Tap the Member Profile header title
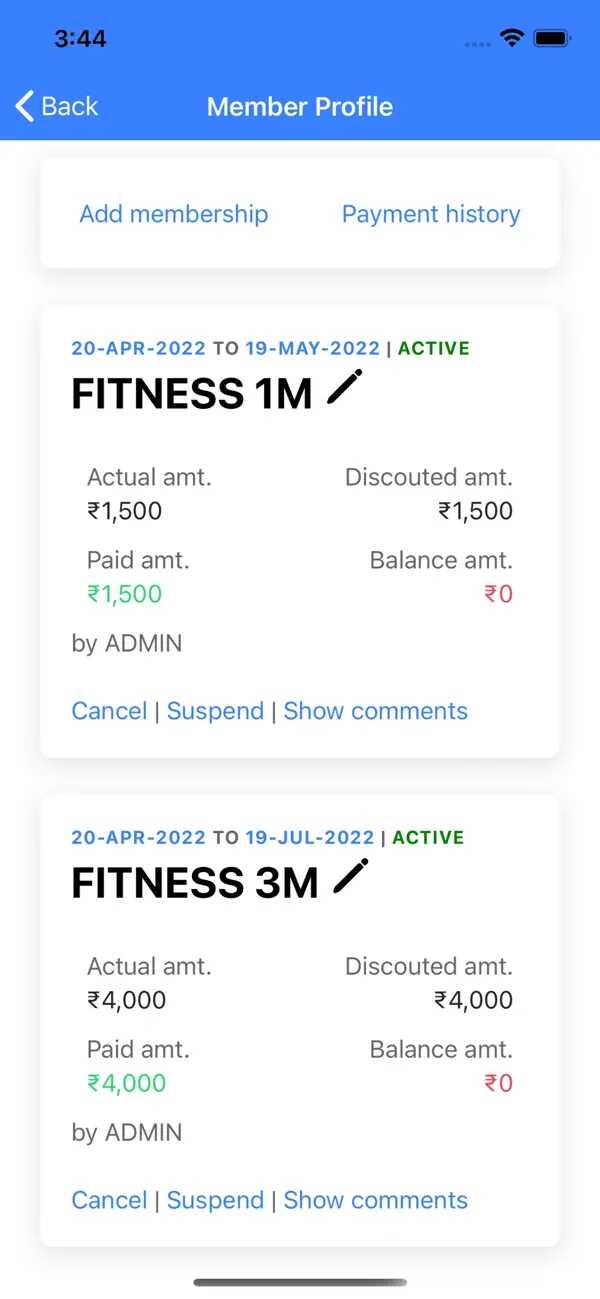This screenshot has height=1299, width=600. point(300,107)
